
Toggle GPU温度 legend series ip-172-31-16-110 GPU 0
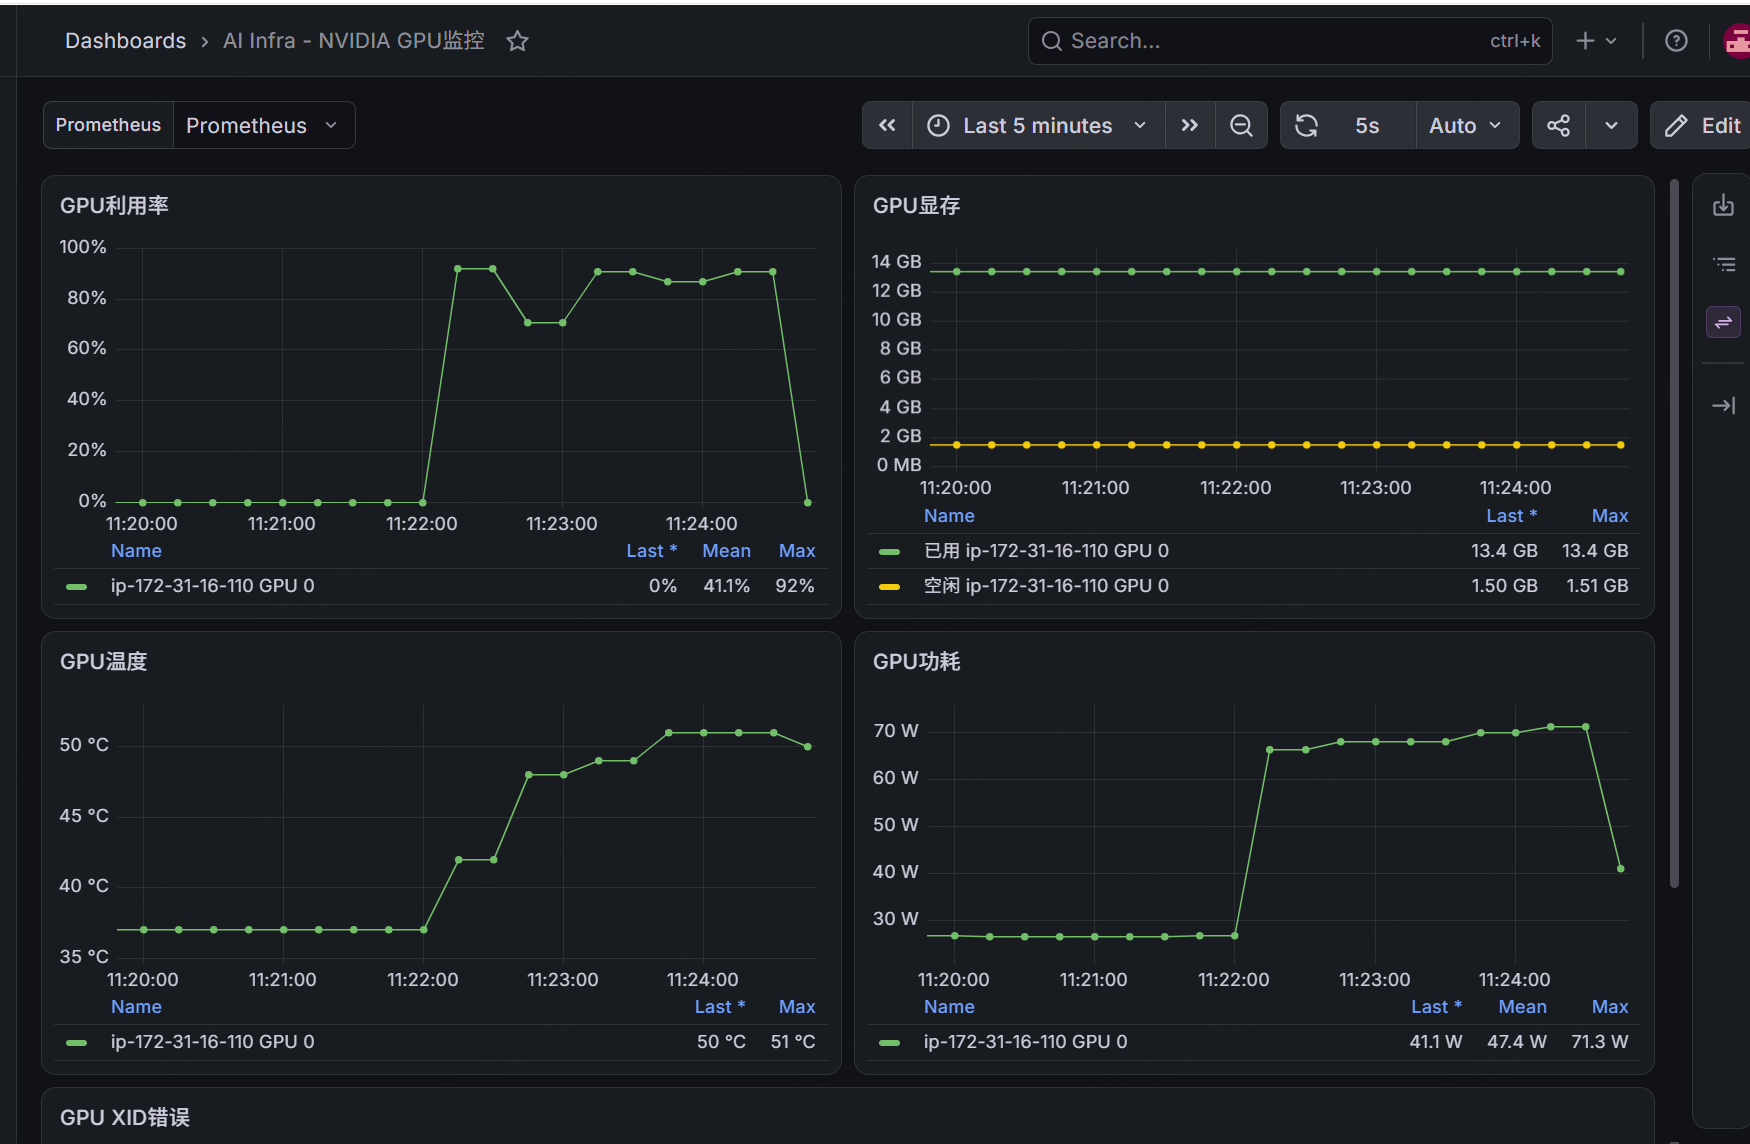pos(212,1042)
